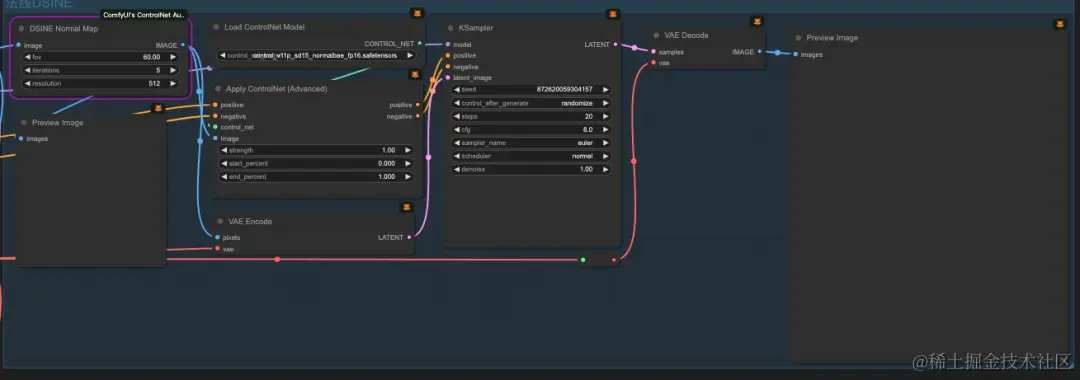
Task: Click the vae input port on VAE Encode
Action: coord(217,248)
